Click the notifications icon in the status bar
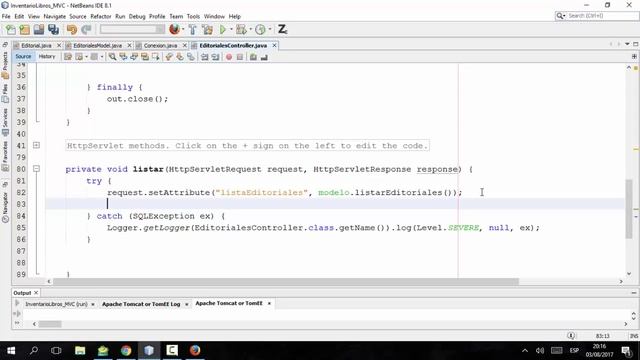 click(x=571, y=336)
